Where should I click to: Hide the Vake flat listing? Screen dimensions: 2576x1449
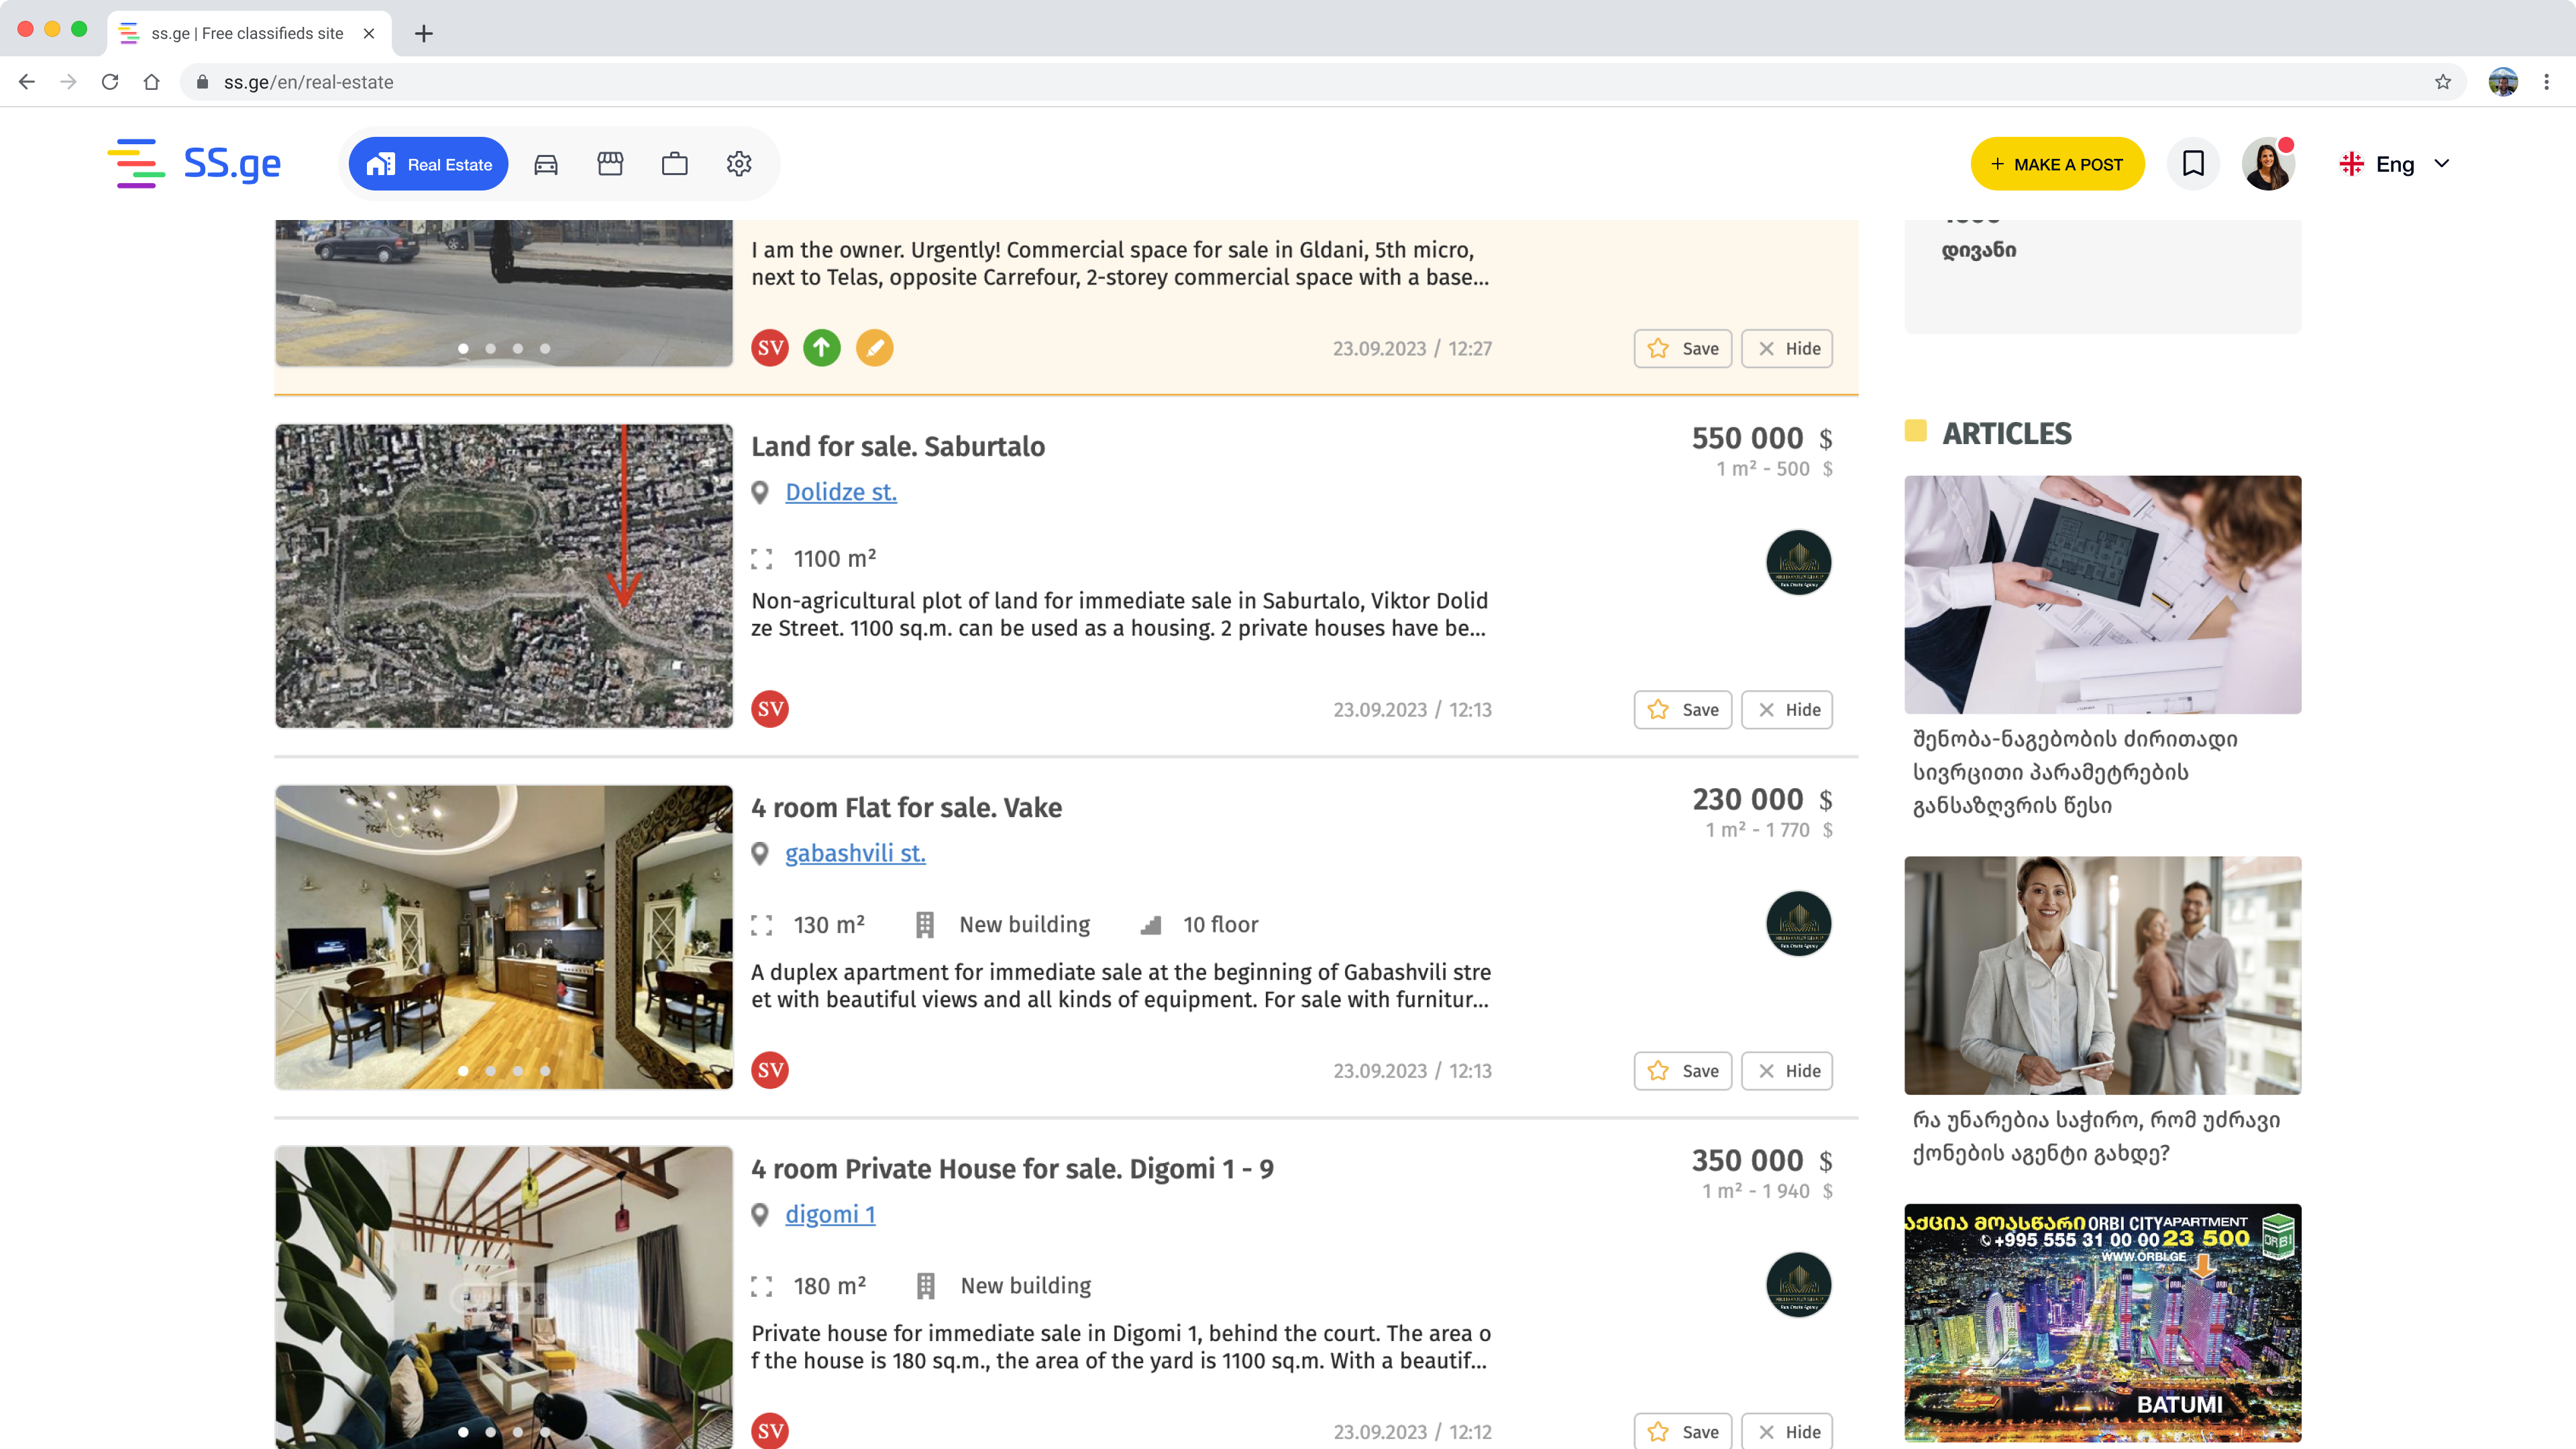pos(1787,1071)
